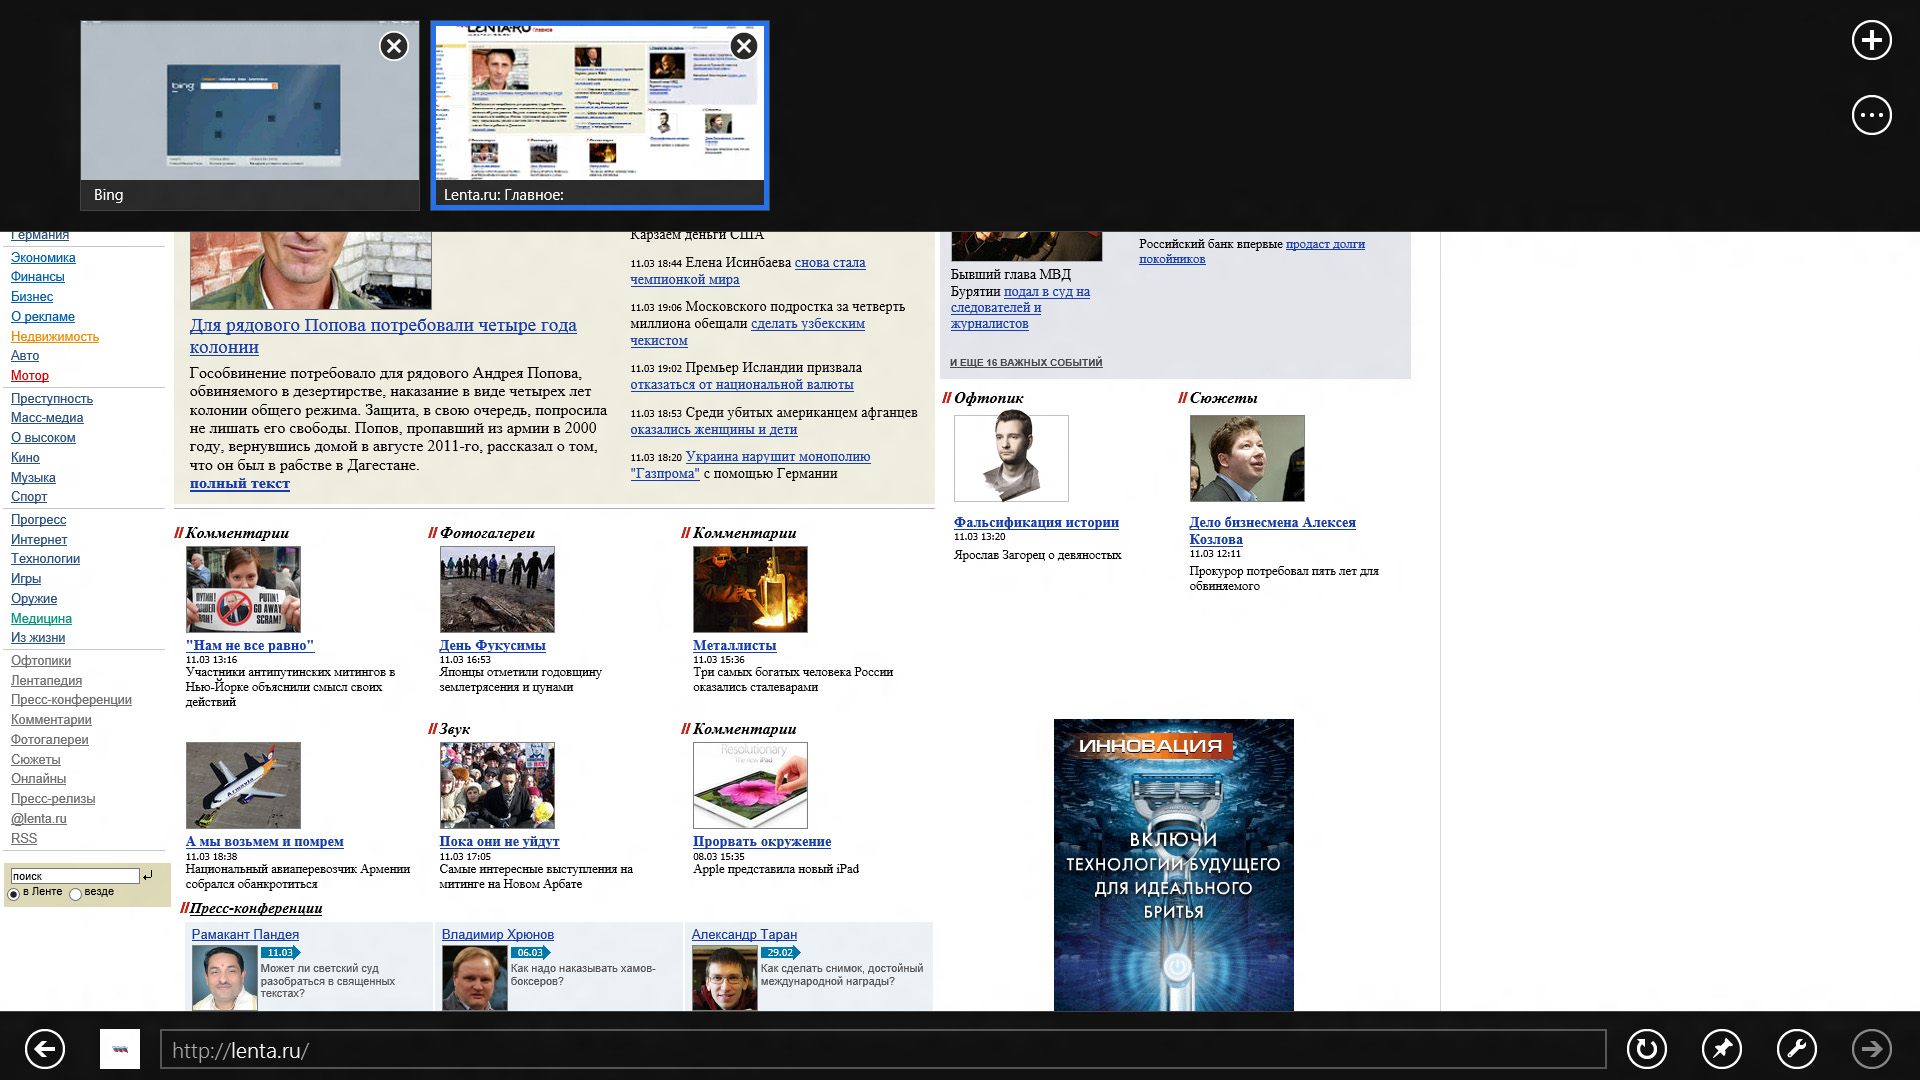Click the steel furnace photo thumbnail
This screenshot has width=1920, height=1080.
click(x=750, y=589)
